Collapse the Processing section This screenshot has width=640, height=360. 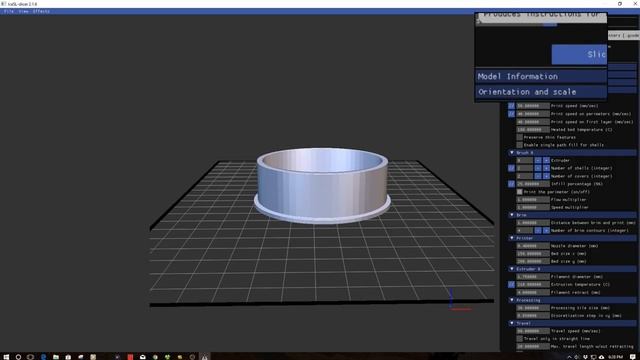[571, 300]
